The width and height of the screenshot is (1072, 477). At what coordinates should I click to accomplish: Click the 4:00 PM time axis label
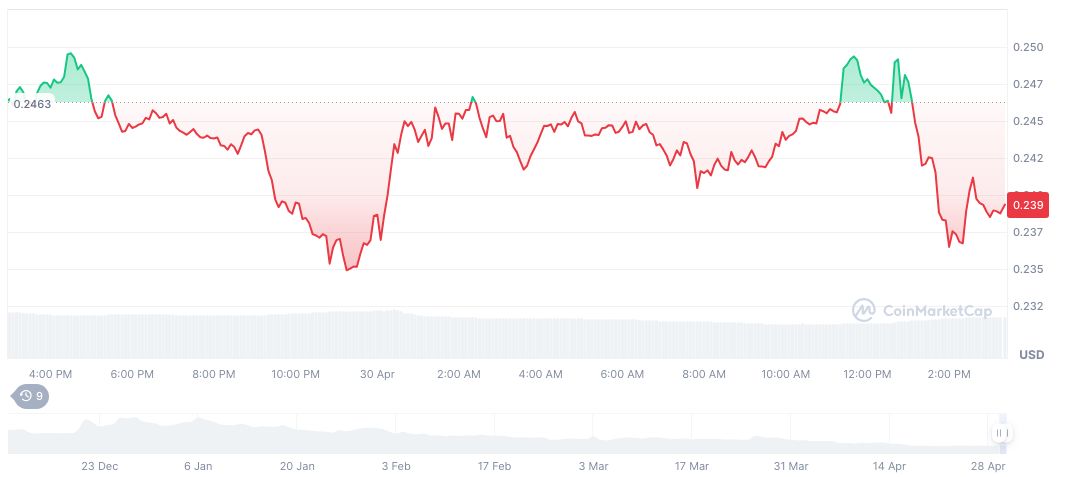[51, 374]
